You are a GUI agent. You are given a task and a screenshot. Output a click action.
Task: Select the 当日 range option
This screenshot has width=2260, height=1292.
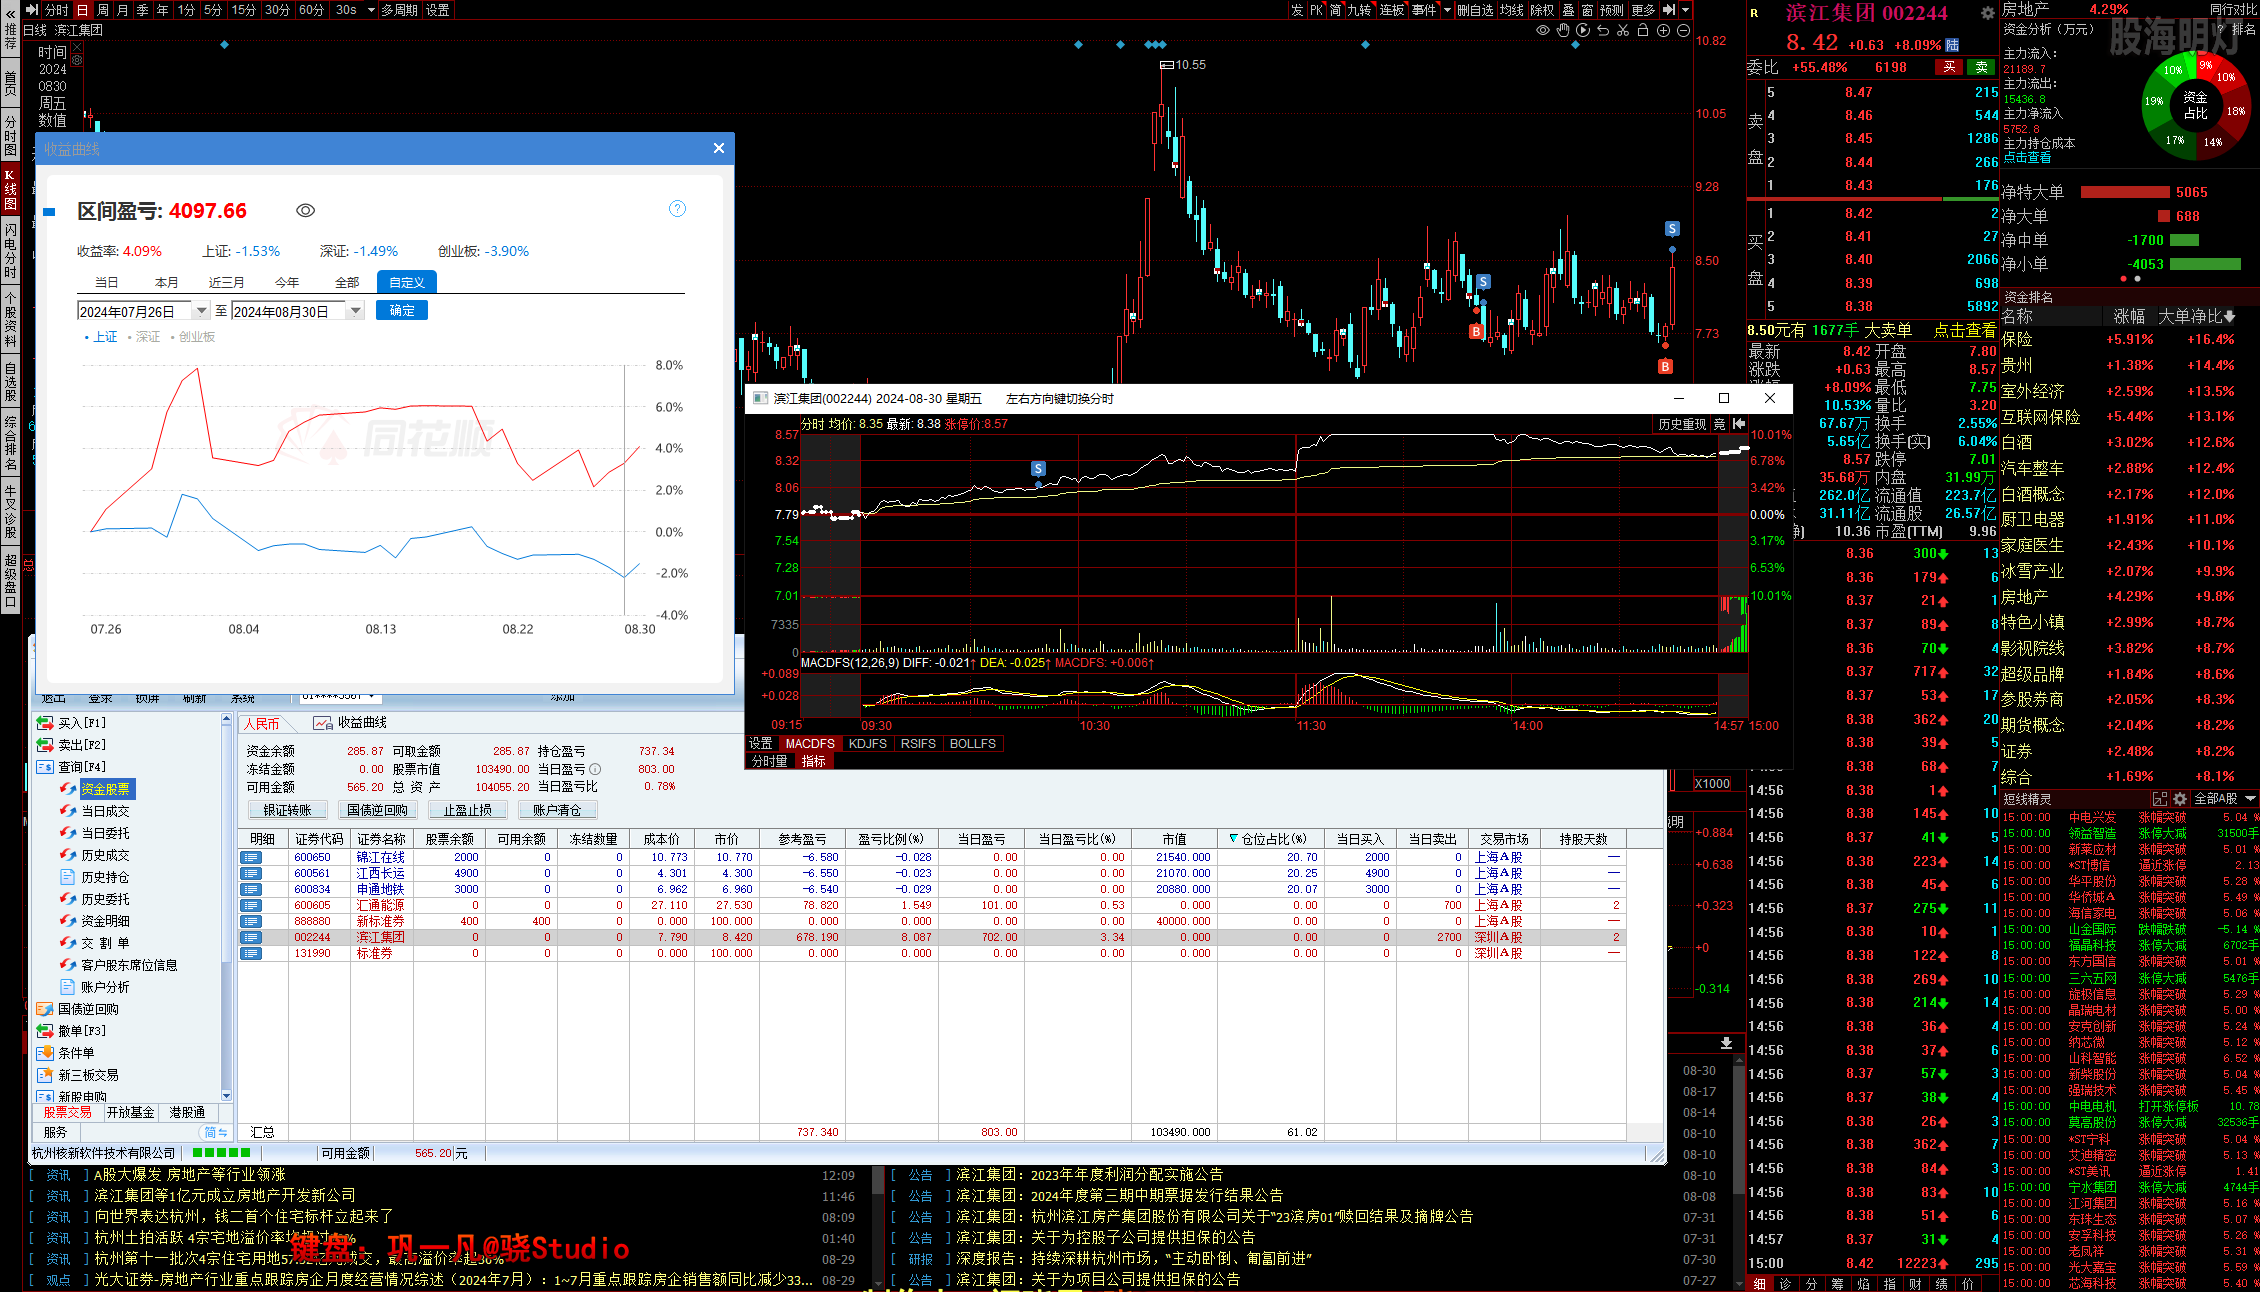[x=107, y=283]
